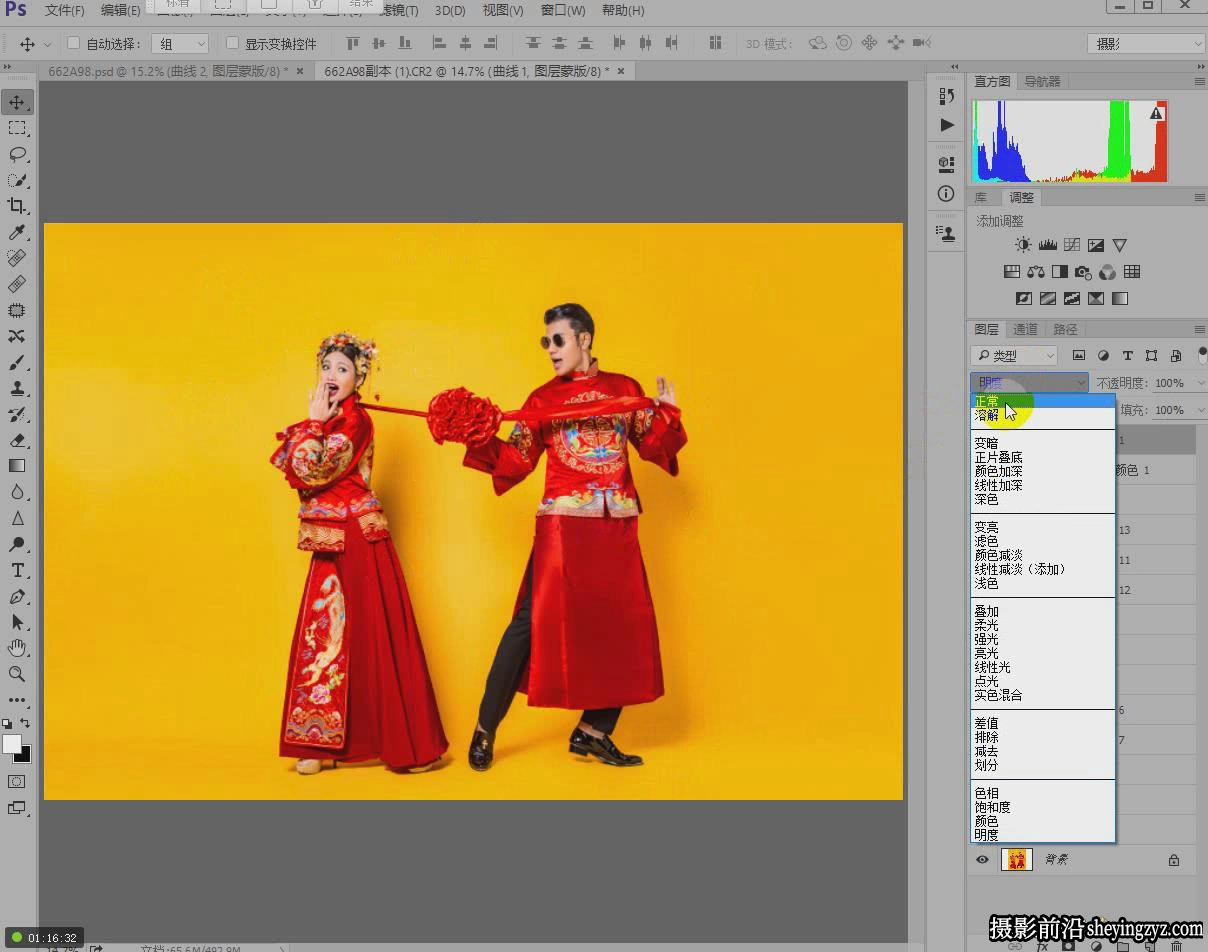
Task: Enable the 自动选择 checkbox
Action: point(73,44)
